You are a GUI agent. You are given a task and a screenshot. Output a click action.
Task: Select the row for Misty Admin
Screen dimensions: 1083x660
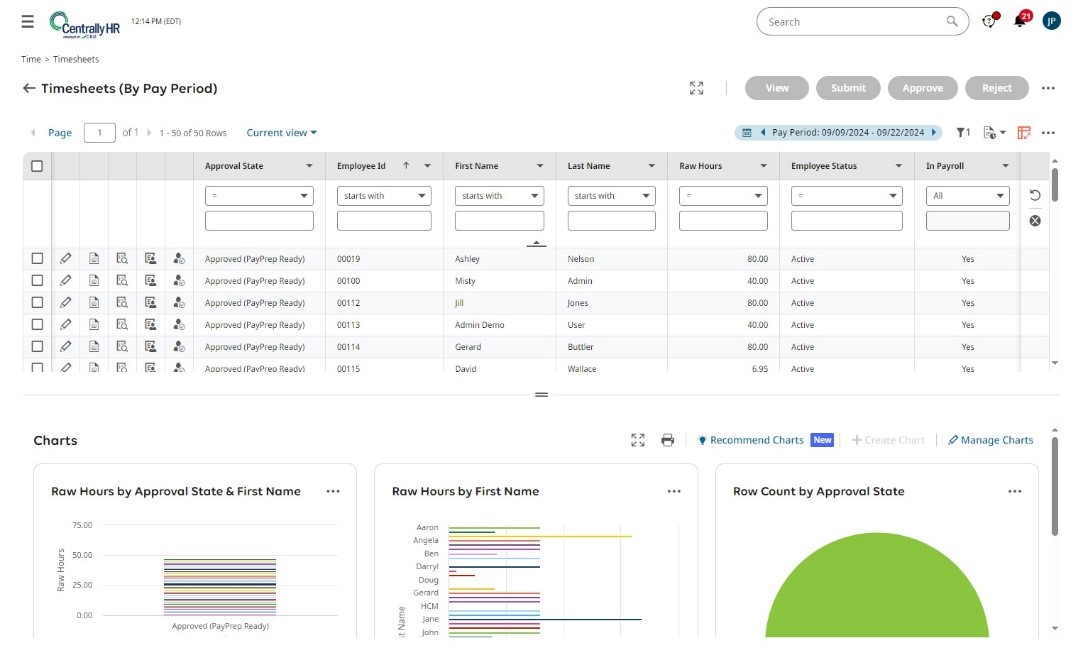point(37,281)
